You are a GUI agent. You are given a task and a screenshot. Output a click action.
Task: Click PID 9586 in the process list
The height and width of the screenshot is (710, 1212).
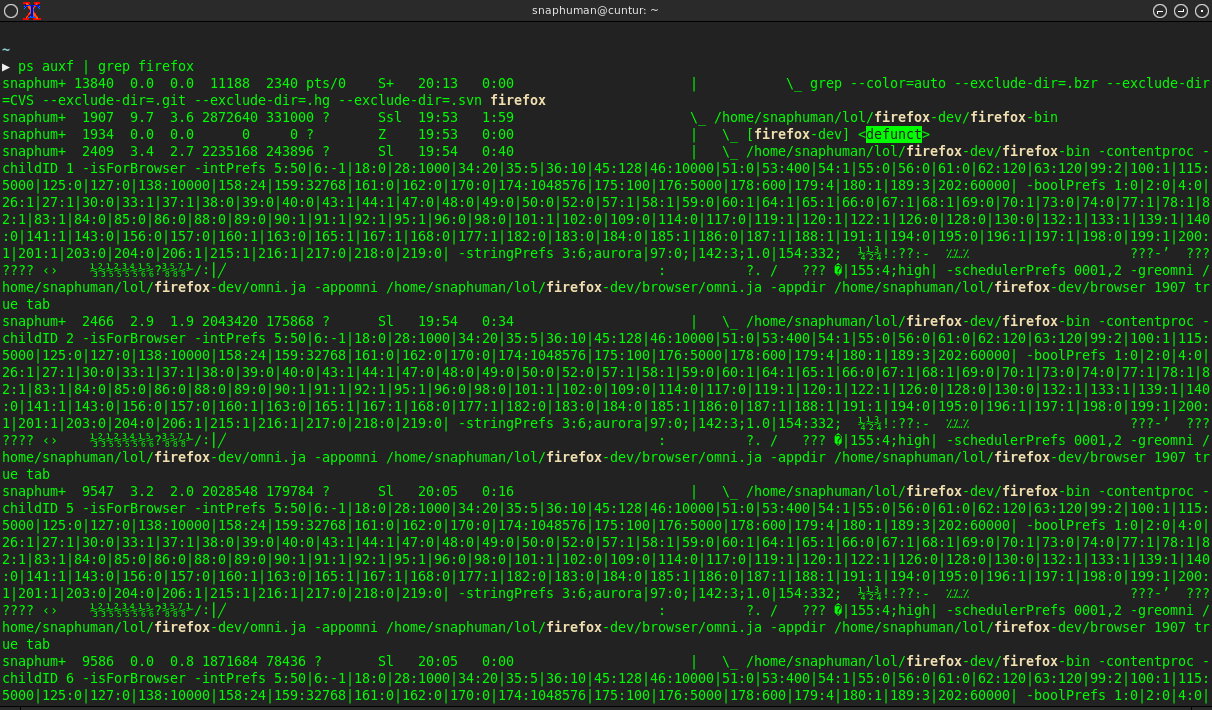98,661
